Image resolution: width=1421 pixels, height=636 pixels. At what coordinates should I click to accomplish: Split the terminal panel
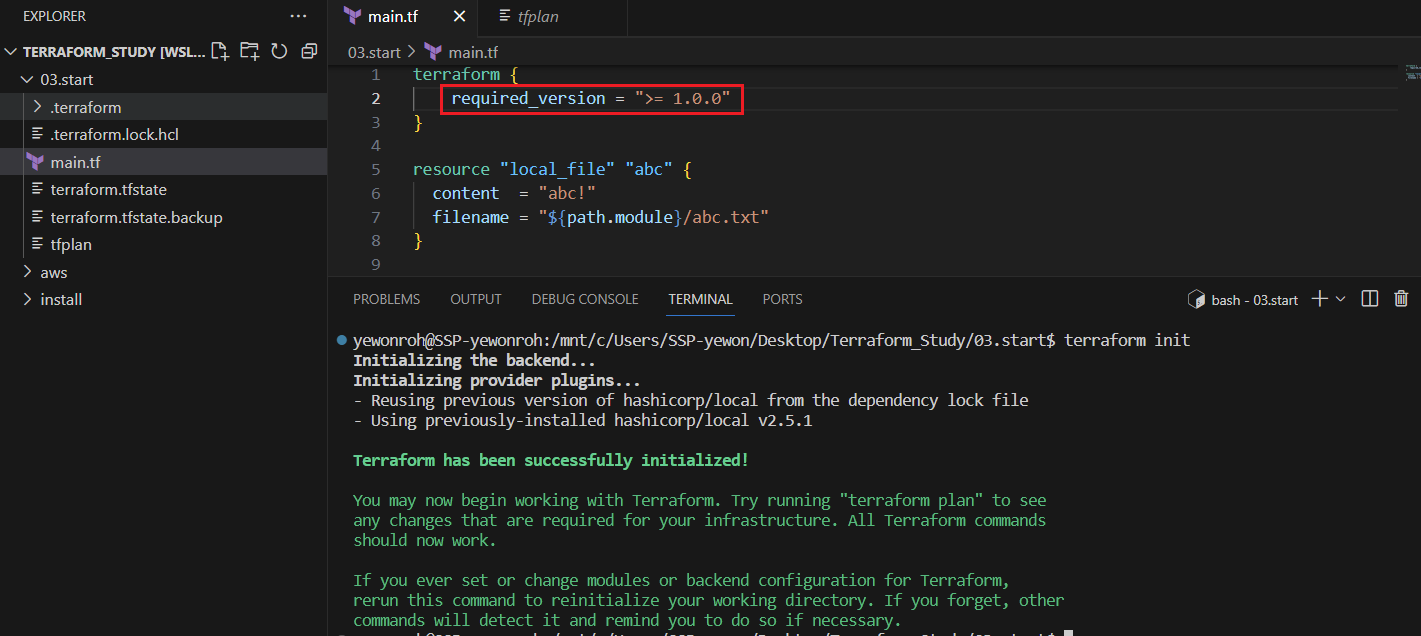click(x=1371, y=298)
